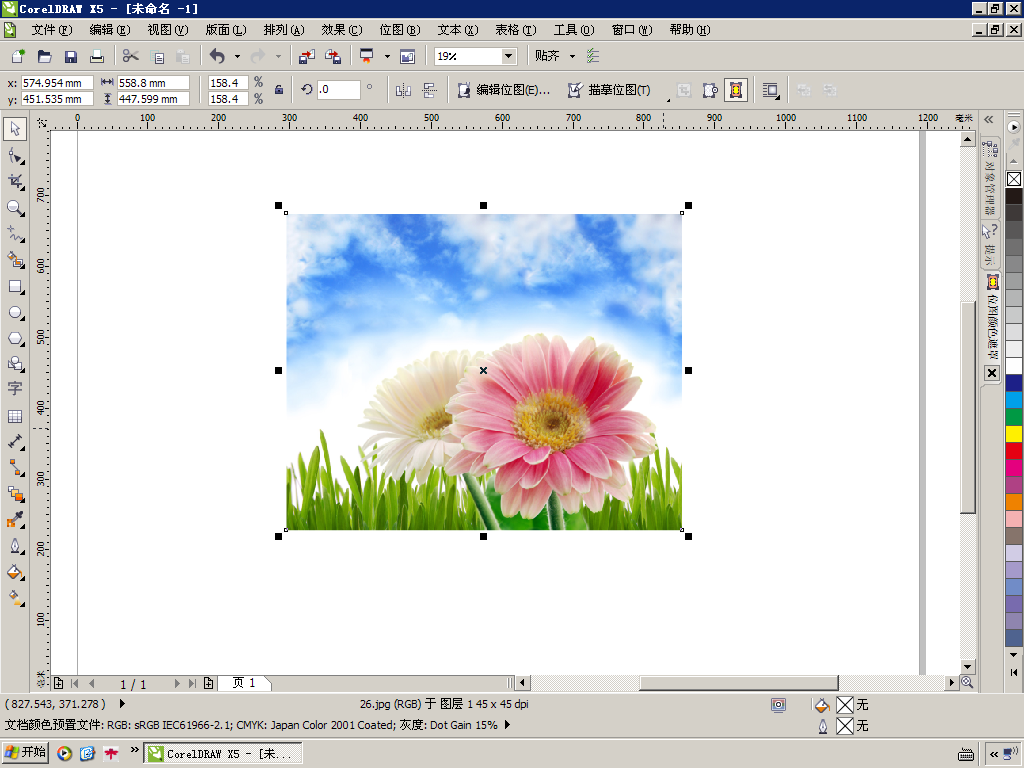
Task: Pick the red color swatch
Action: (x=1014, y=450)
